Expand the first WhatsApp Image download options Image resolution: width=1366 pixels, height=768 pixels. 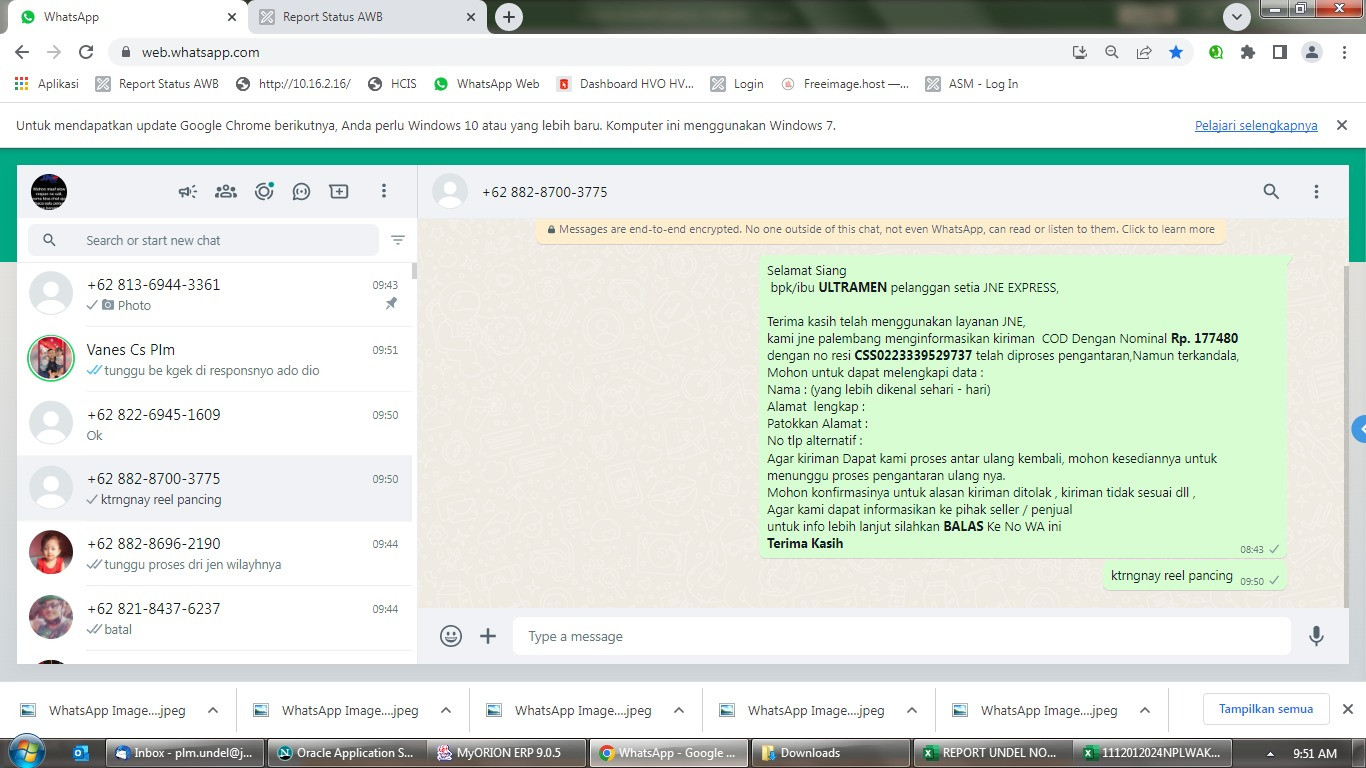point(213,710)
